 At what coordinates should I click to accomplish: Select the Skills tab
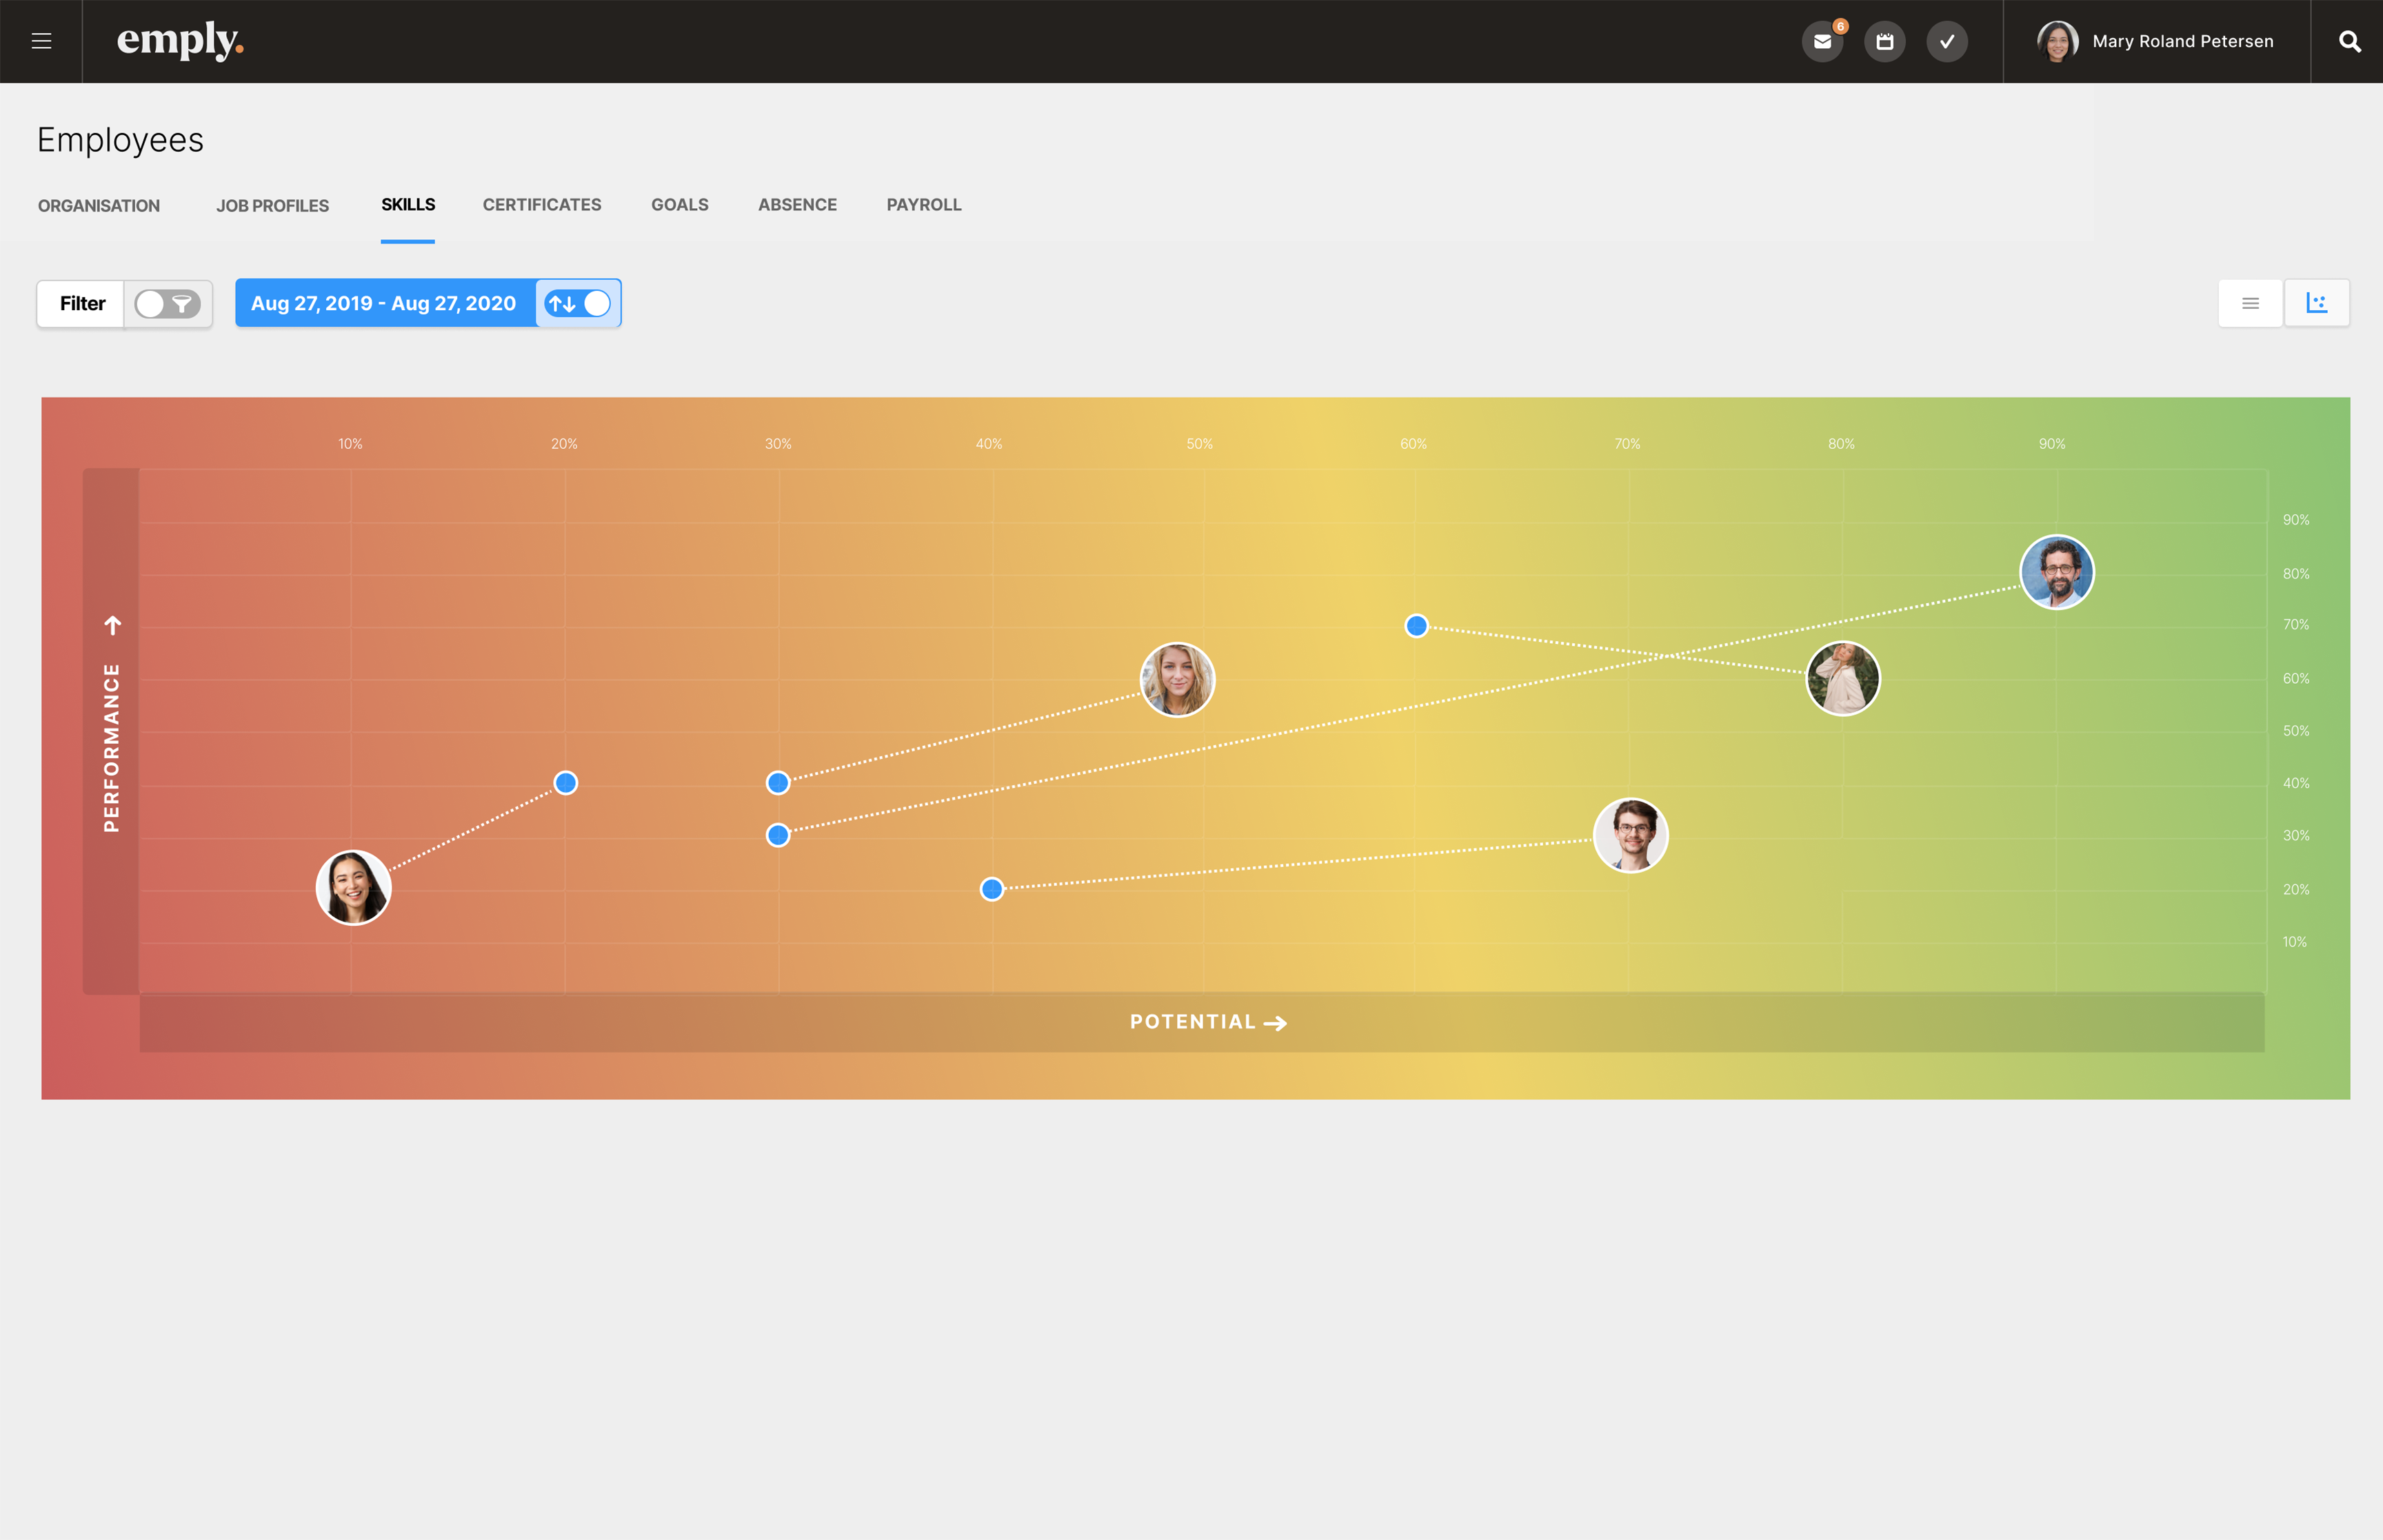click(x=408, y=205)
